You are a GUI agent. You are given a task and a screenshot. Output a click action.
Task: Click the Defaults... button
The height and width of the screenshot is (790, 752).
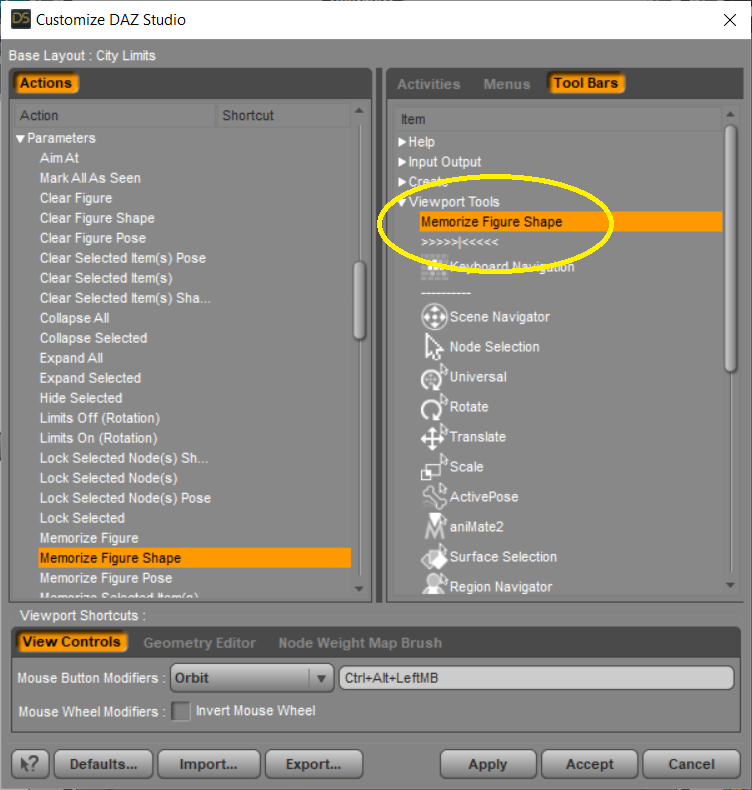(103, 764)
